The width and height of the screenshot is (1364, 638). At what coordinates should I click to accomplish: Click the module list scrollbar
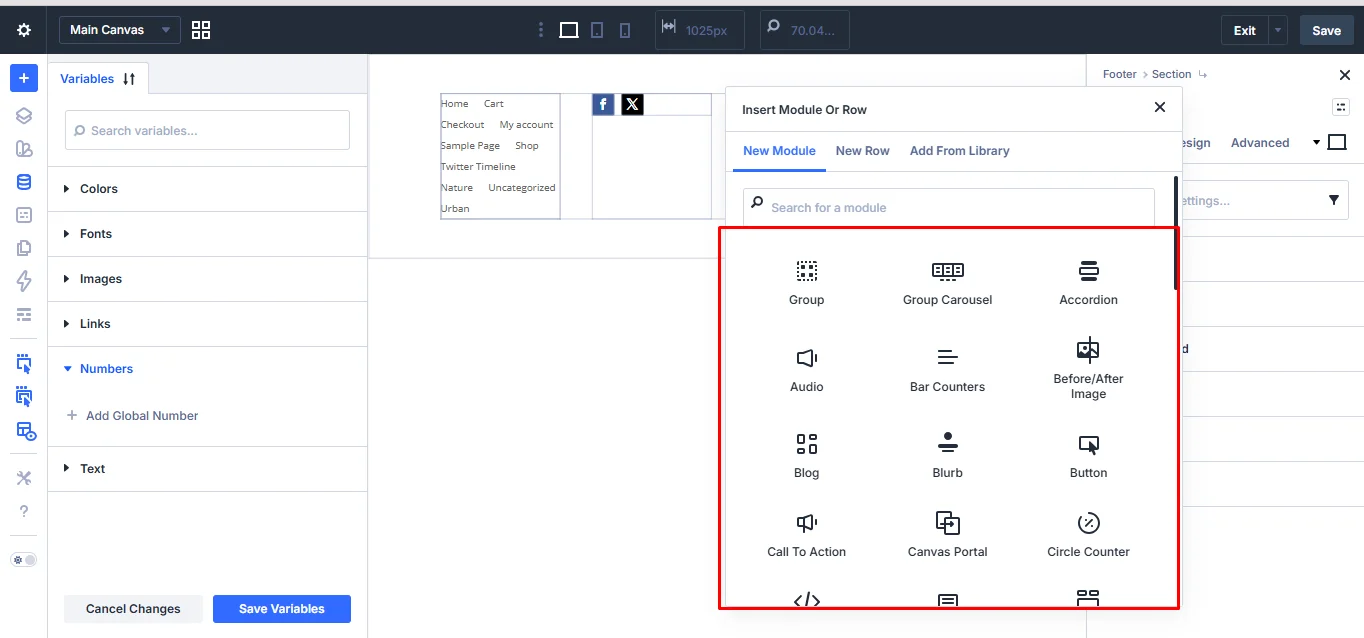click(x=1175, y=233)
